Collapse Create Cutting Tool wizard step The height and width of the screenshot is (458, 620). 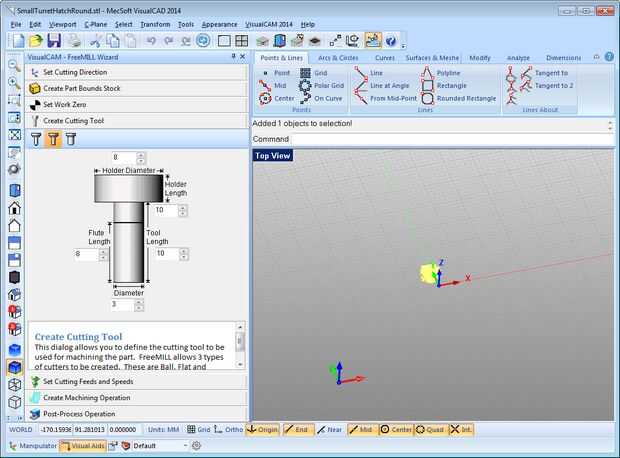pos(136,121)
